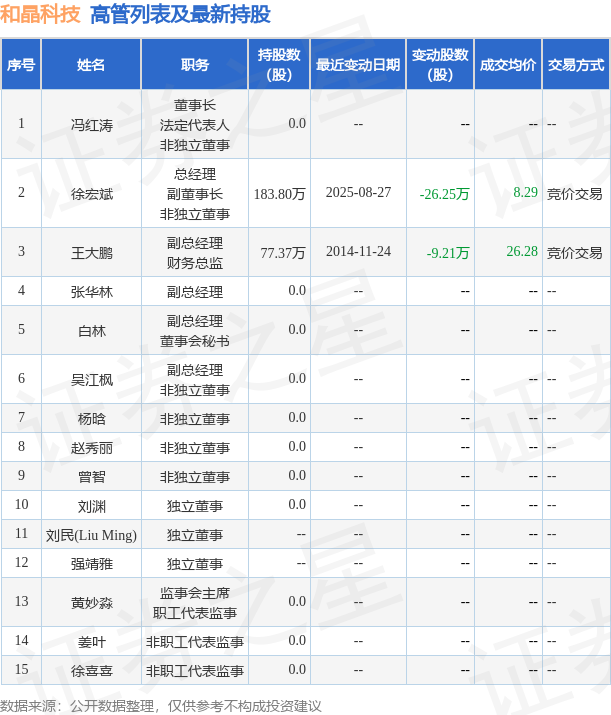Image resolution: width=611 pixels, height=715 pixels.
Task: Select the 姓名 column header
Action: click(91, 65)
